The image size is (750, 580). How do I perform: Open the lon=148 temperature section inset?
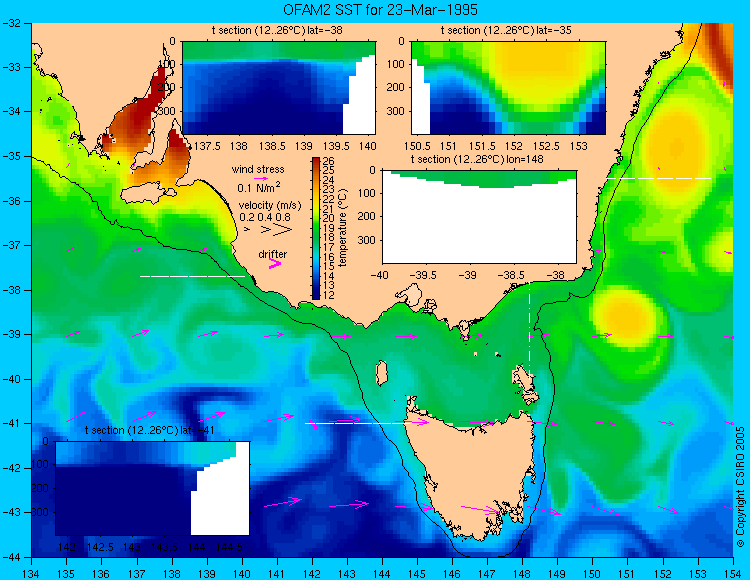pos(479,217)
